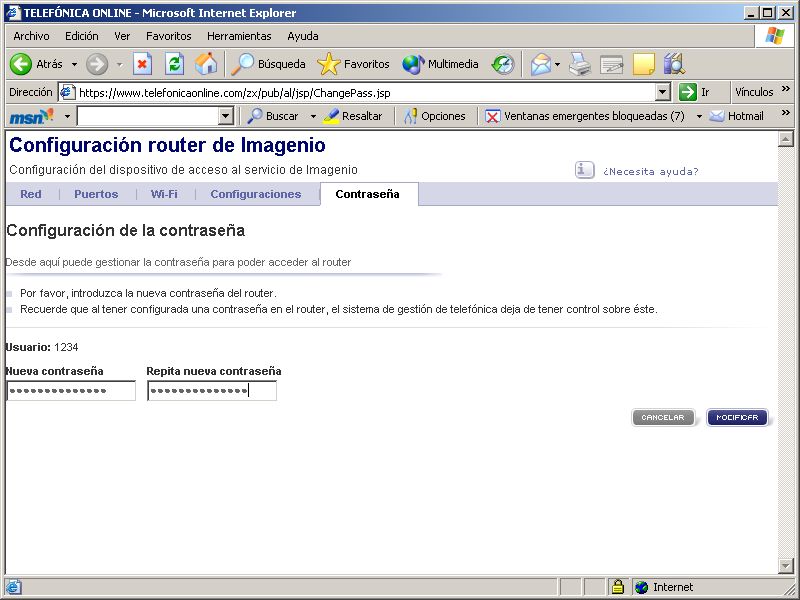This screenshot has width=800, height=600.
Task: Select the Contraseña tab
Action: (367, 194)
